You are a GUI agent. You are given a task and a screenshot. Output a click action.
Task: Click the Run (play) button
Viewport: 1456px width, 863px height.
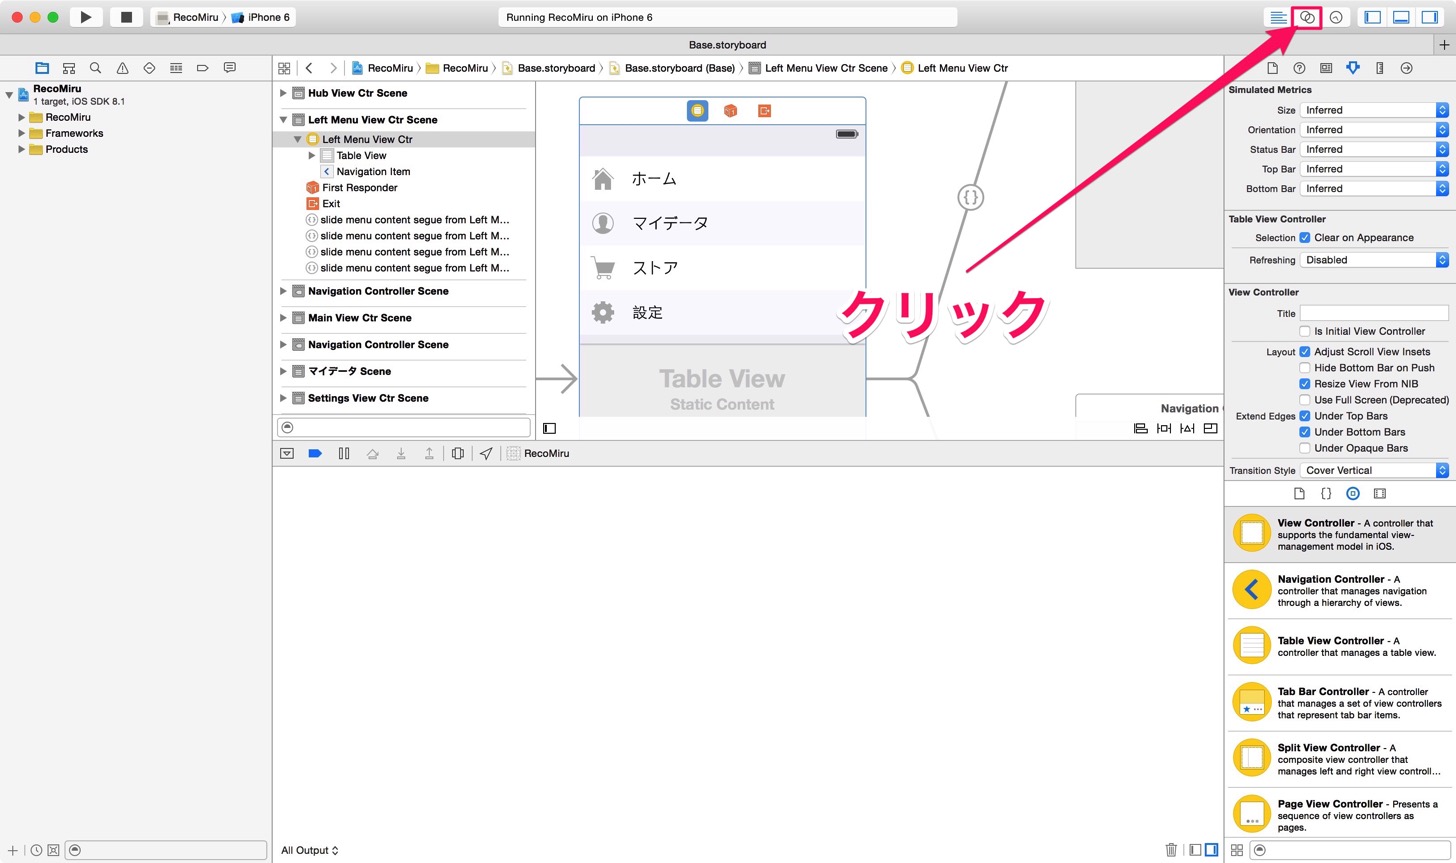[x=86, y=17]
